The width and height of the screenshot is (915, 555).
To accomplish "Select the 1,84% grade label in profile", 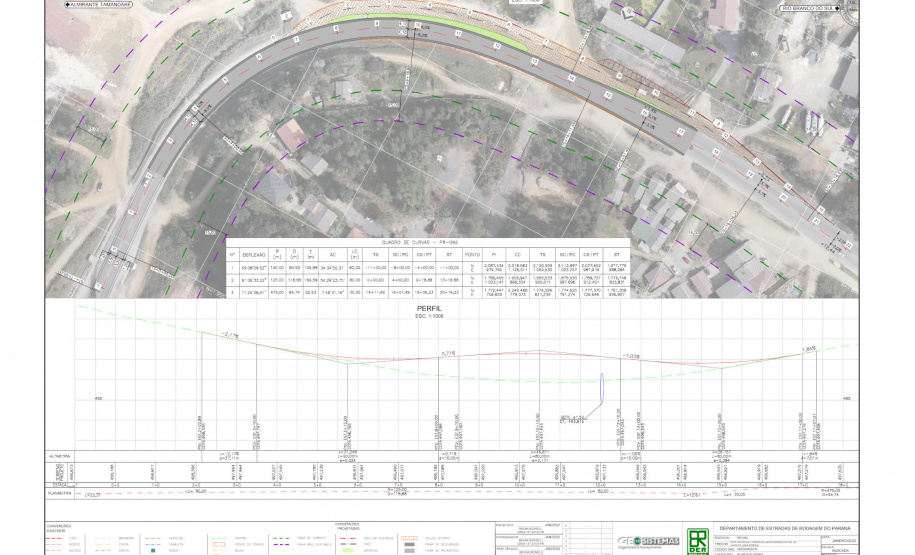I will 809,349.
